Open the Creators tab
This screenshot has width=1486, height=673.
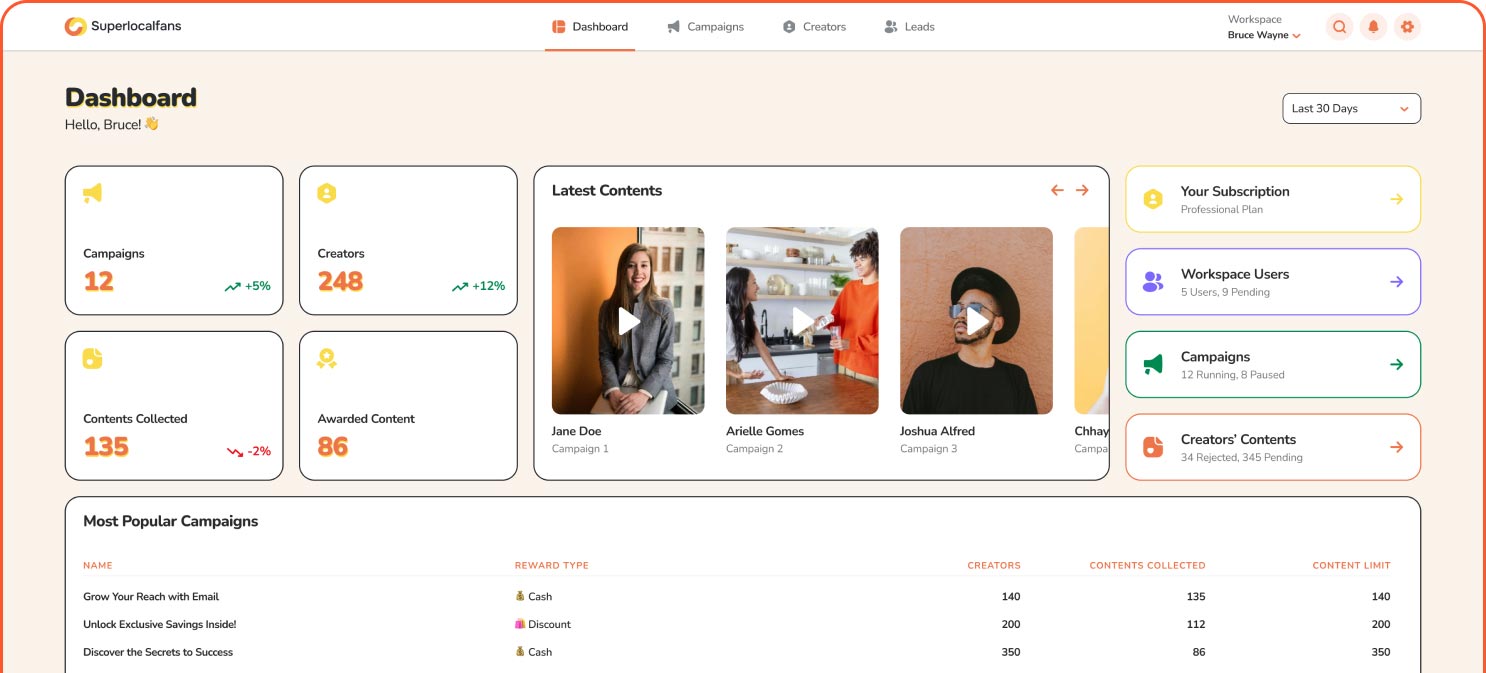(x=814, y=27)
